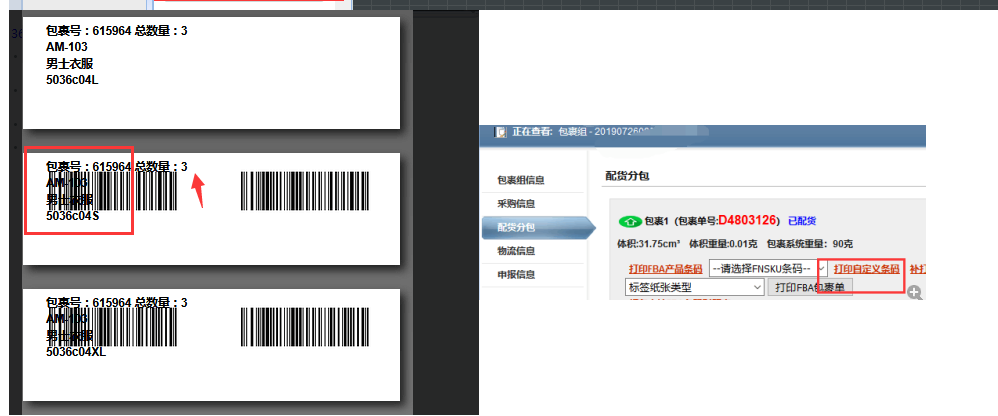
Task: Click the SKU text 5036c04L on first label
Action: point(72,80)
